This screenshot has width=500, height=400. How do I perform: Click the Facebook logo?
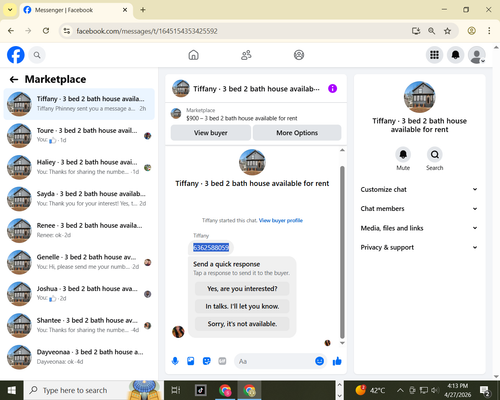16,55
